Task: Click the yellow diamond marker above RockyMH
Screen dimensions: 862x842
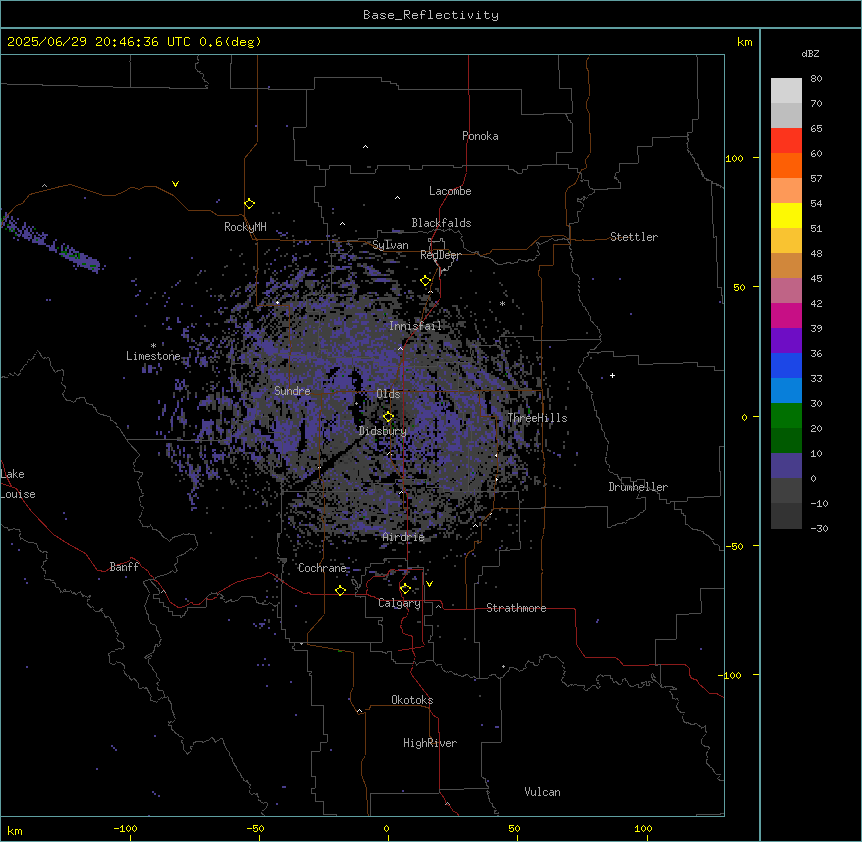Action: tap(249, 204)
